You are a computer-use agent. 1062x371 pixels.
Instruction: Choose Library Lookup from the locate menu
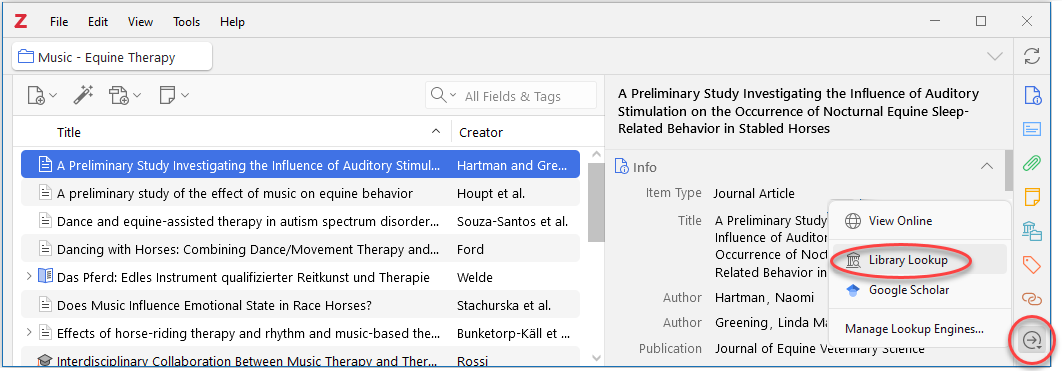(919, 260)
